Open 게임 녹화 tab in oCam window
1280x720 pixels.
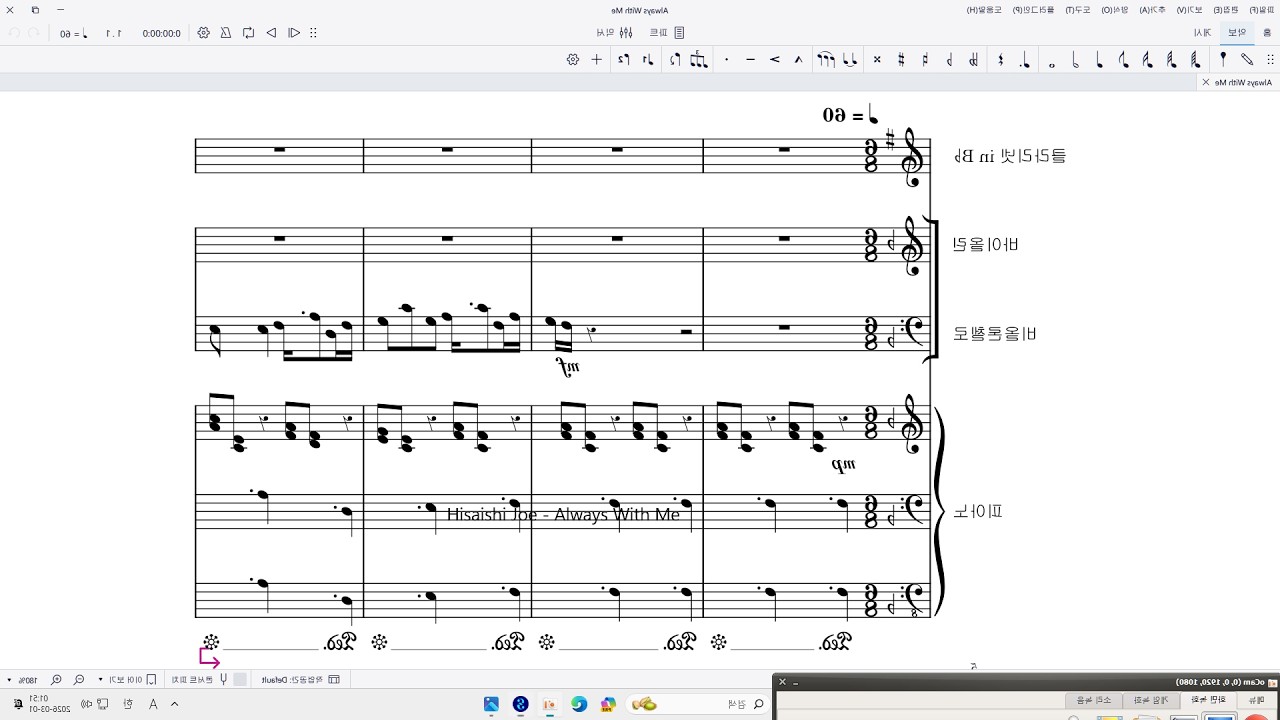click(1151, 700)
